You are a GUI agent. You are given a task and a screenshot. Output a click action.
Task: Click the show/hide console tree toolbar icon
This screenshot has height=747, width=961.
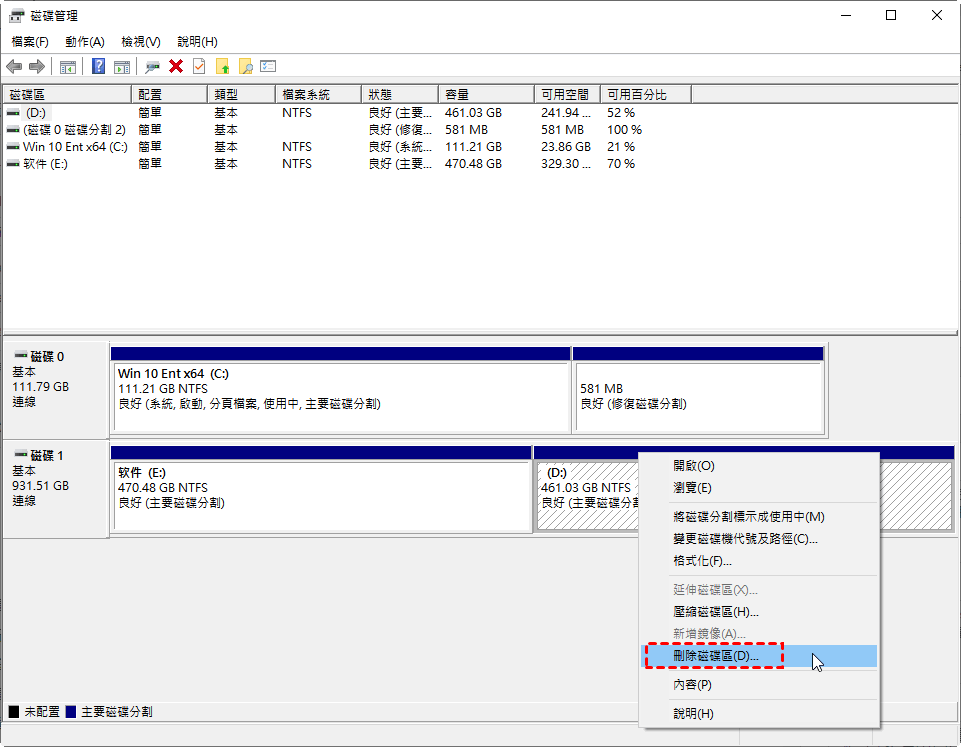(x=68, y=67)
